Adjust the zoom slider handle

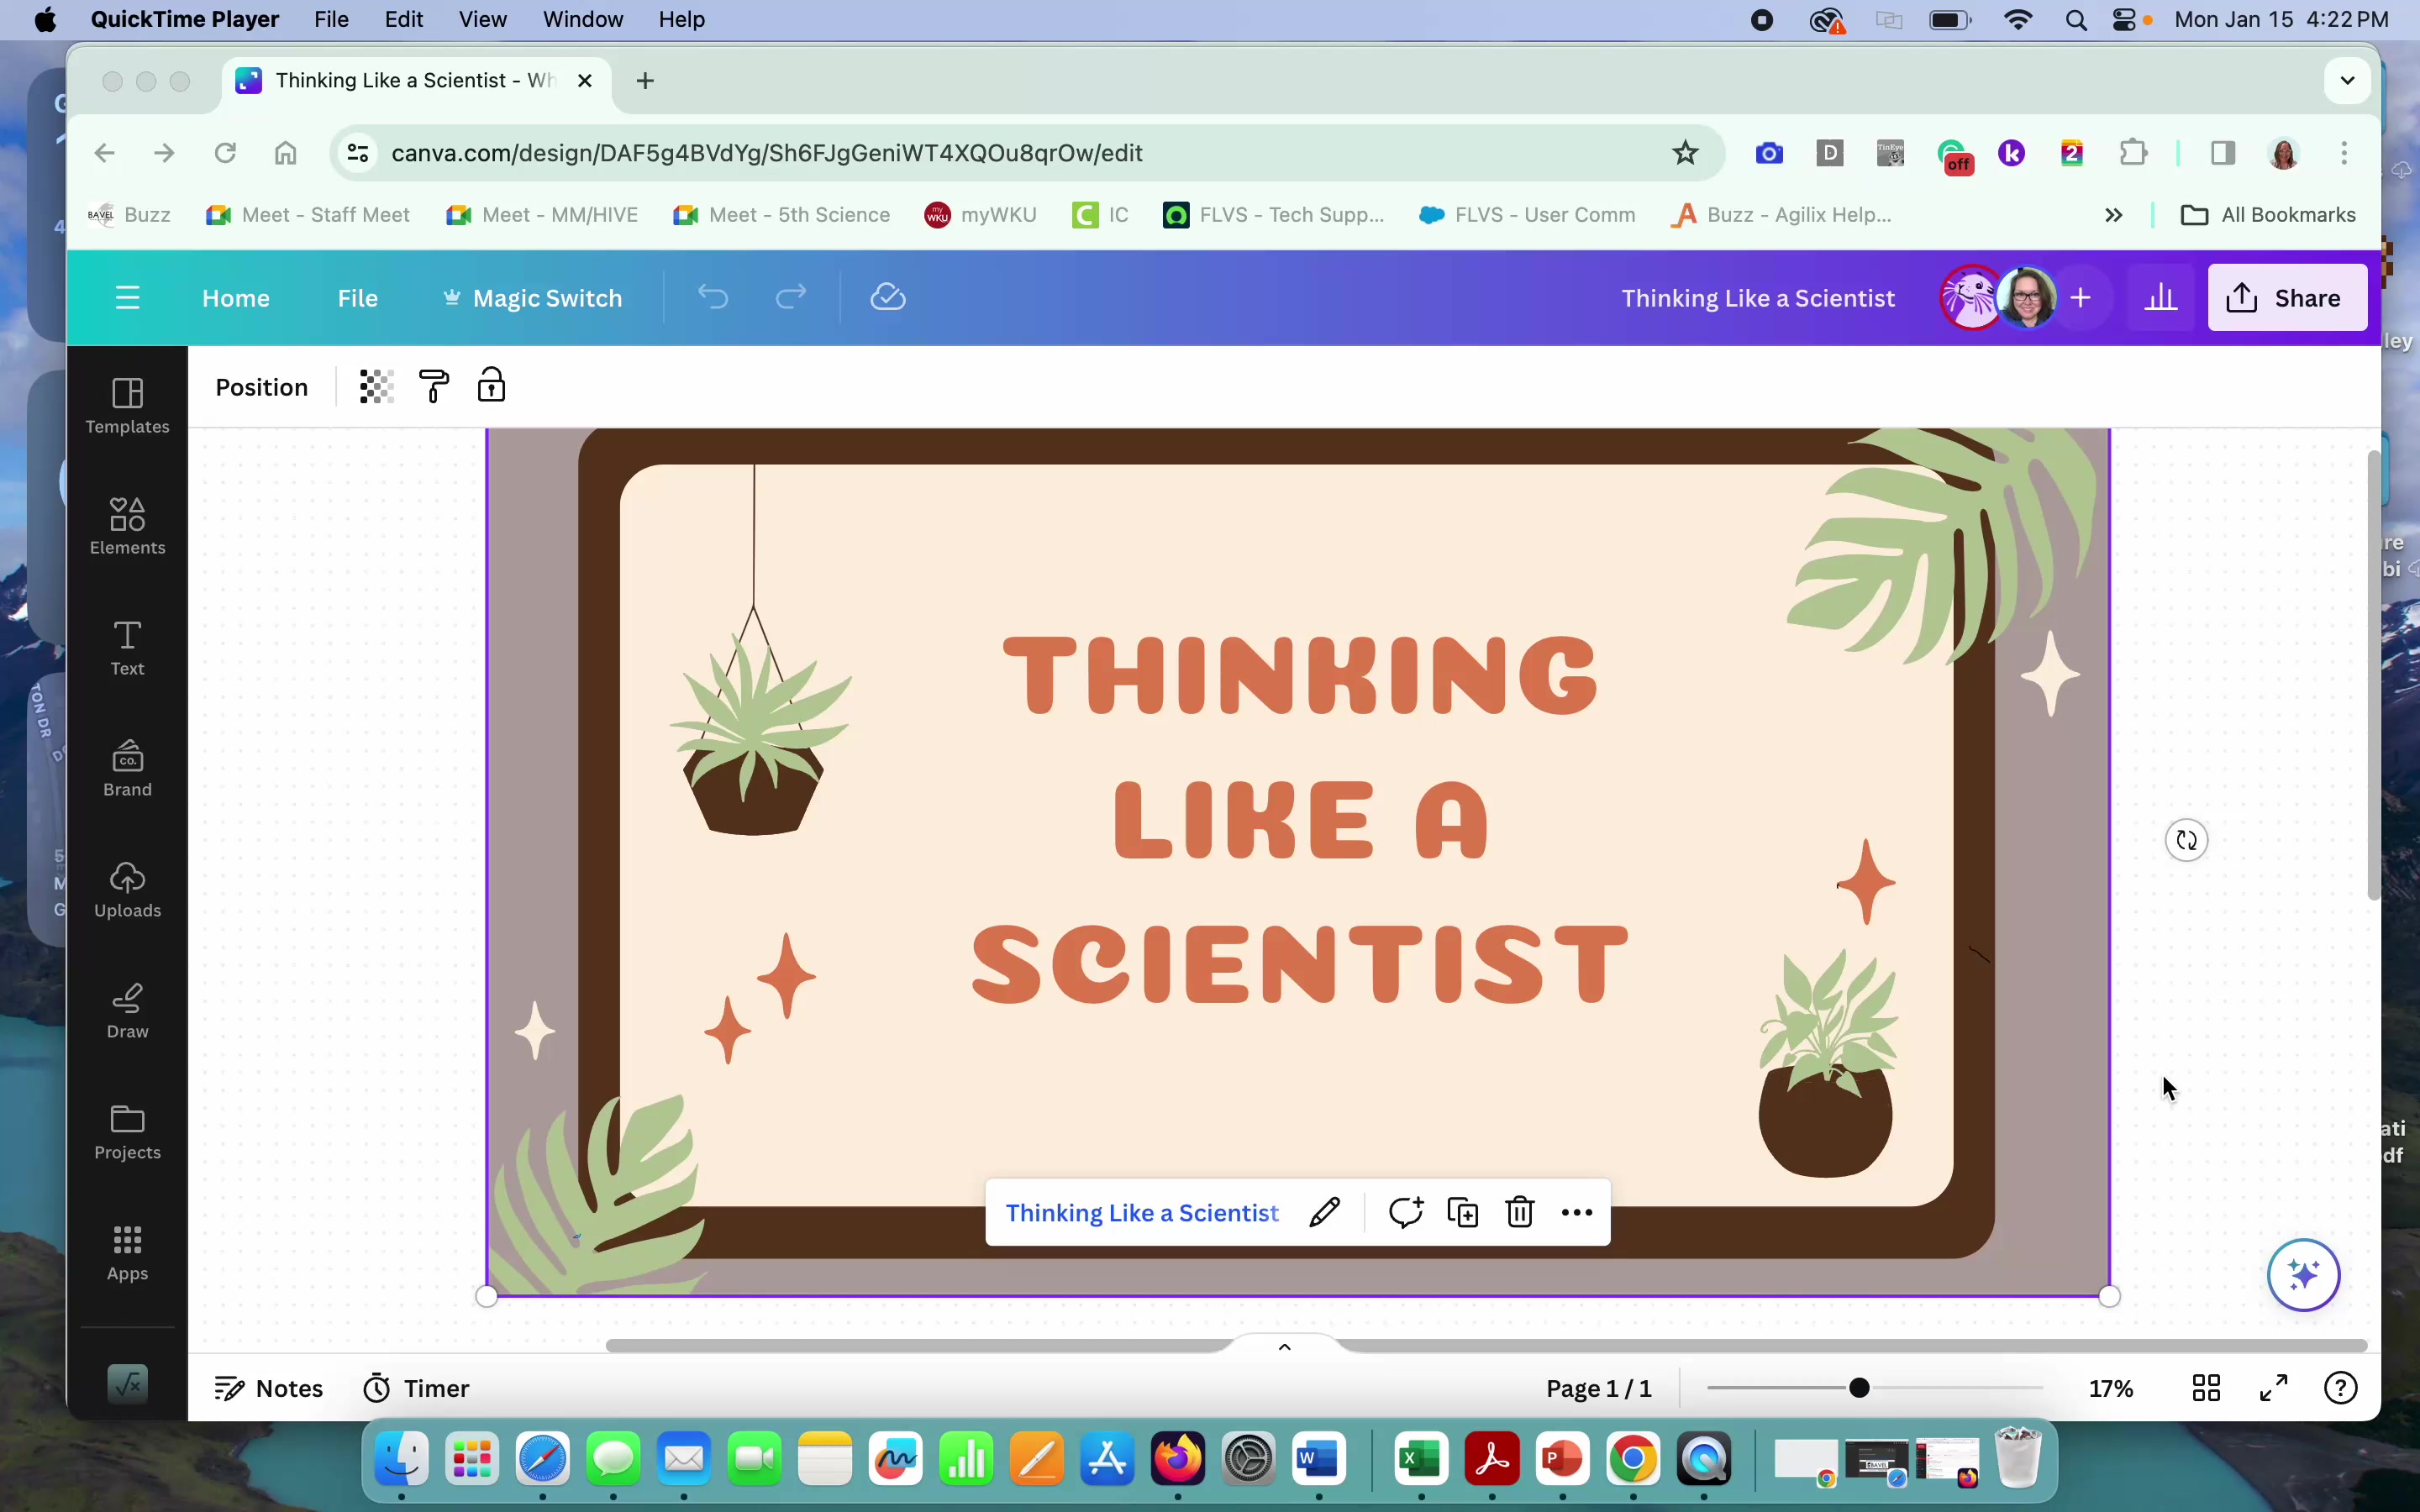tap(1859, 1388)
